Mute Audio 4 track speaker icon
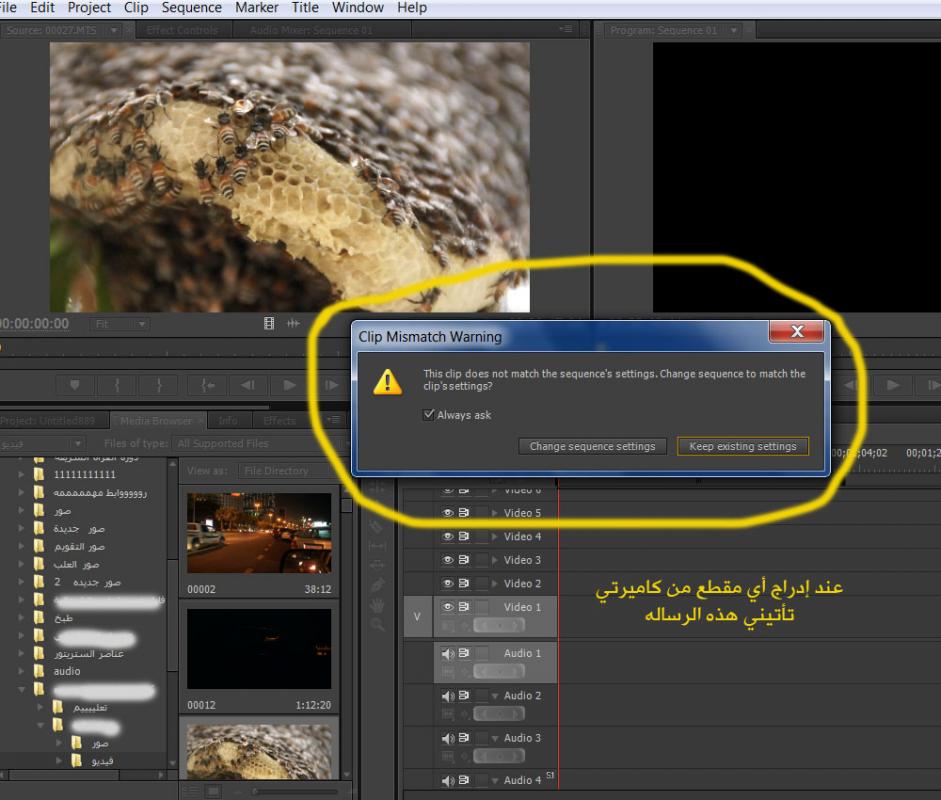Screen dimensions: 941x800 448,780
